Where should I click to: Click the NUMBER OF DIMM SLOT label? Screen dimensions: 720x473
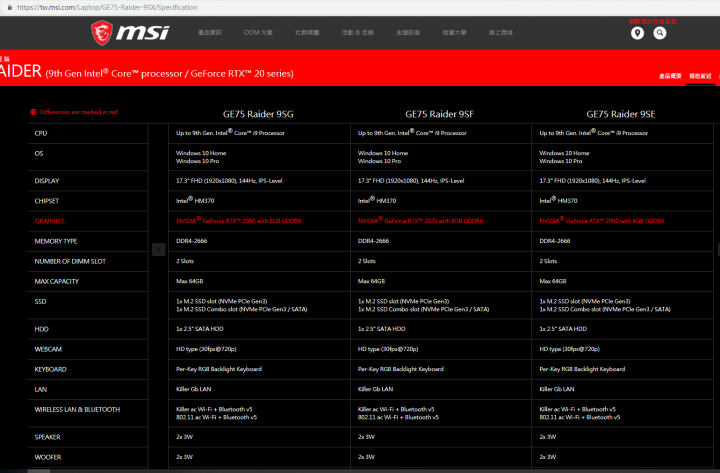pyautogui.click(x=70, y=261)
